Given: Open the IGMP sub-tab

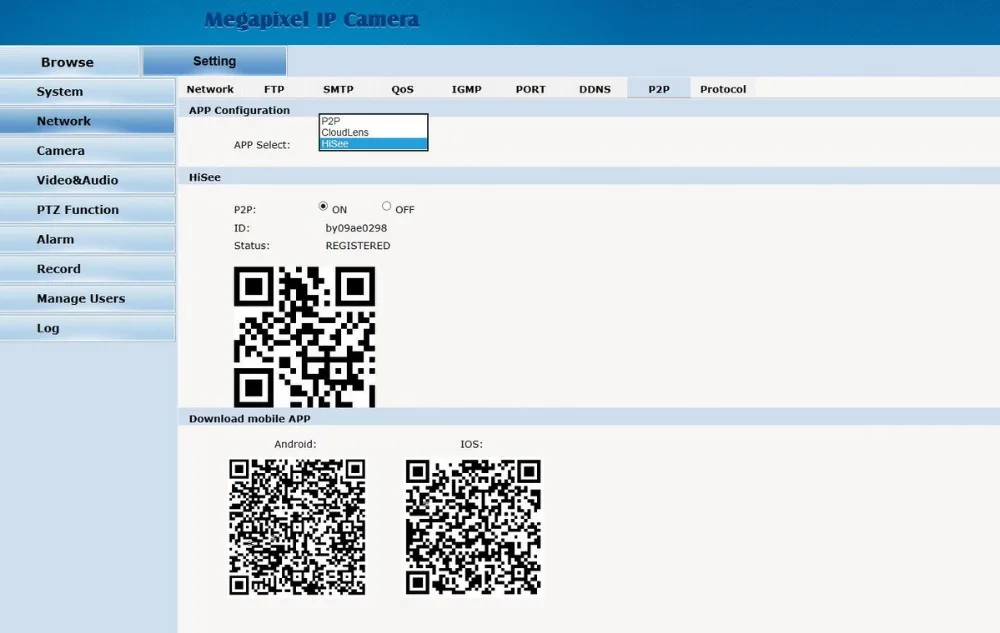Looking at the screenshot, I should pos(466,89).
